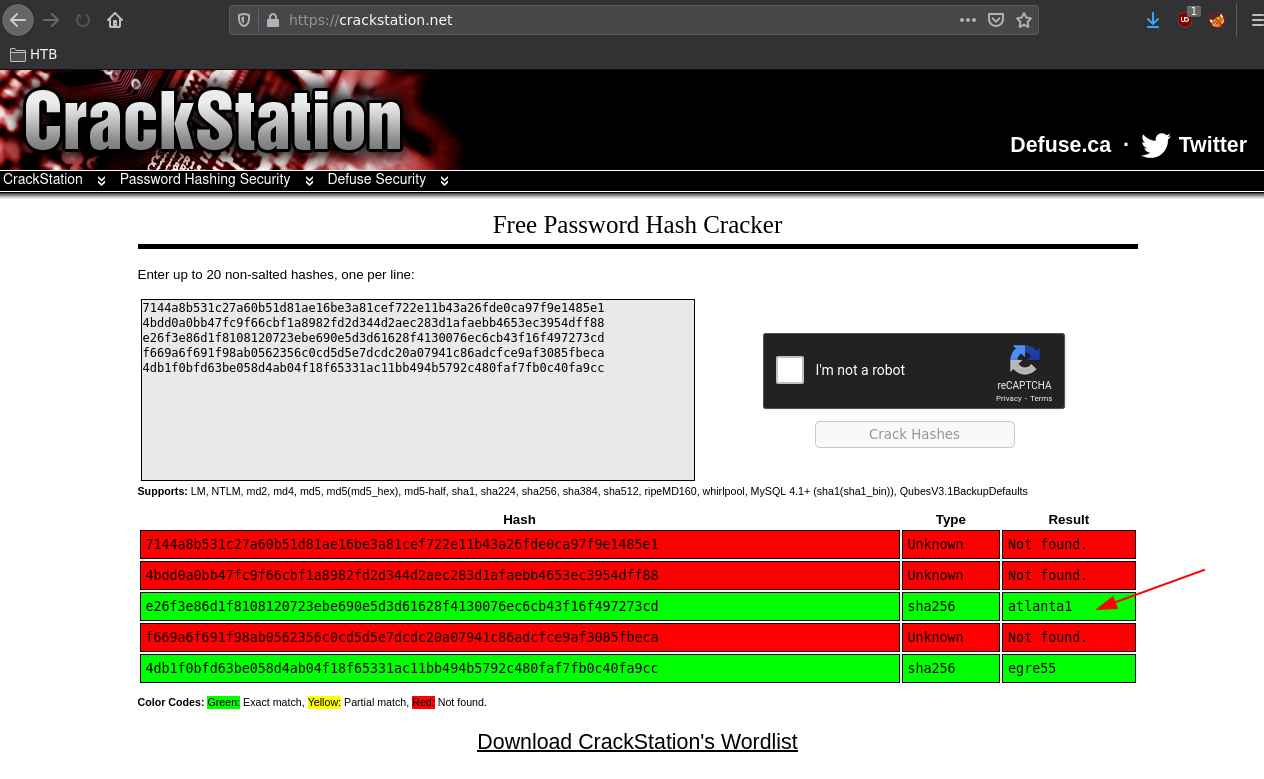This screenshot has width=1264, height=779.
Task: Select hash starting with 4bdd0a0b in results
Action: click(x=402, y=576)
